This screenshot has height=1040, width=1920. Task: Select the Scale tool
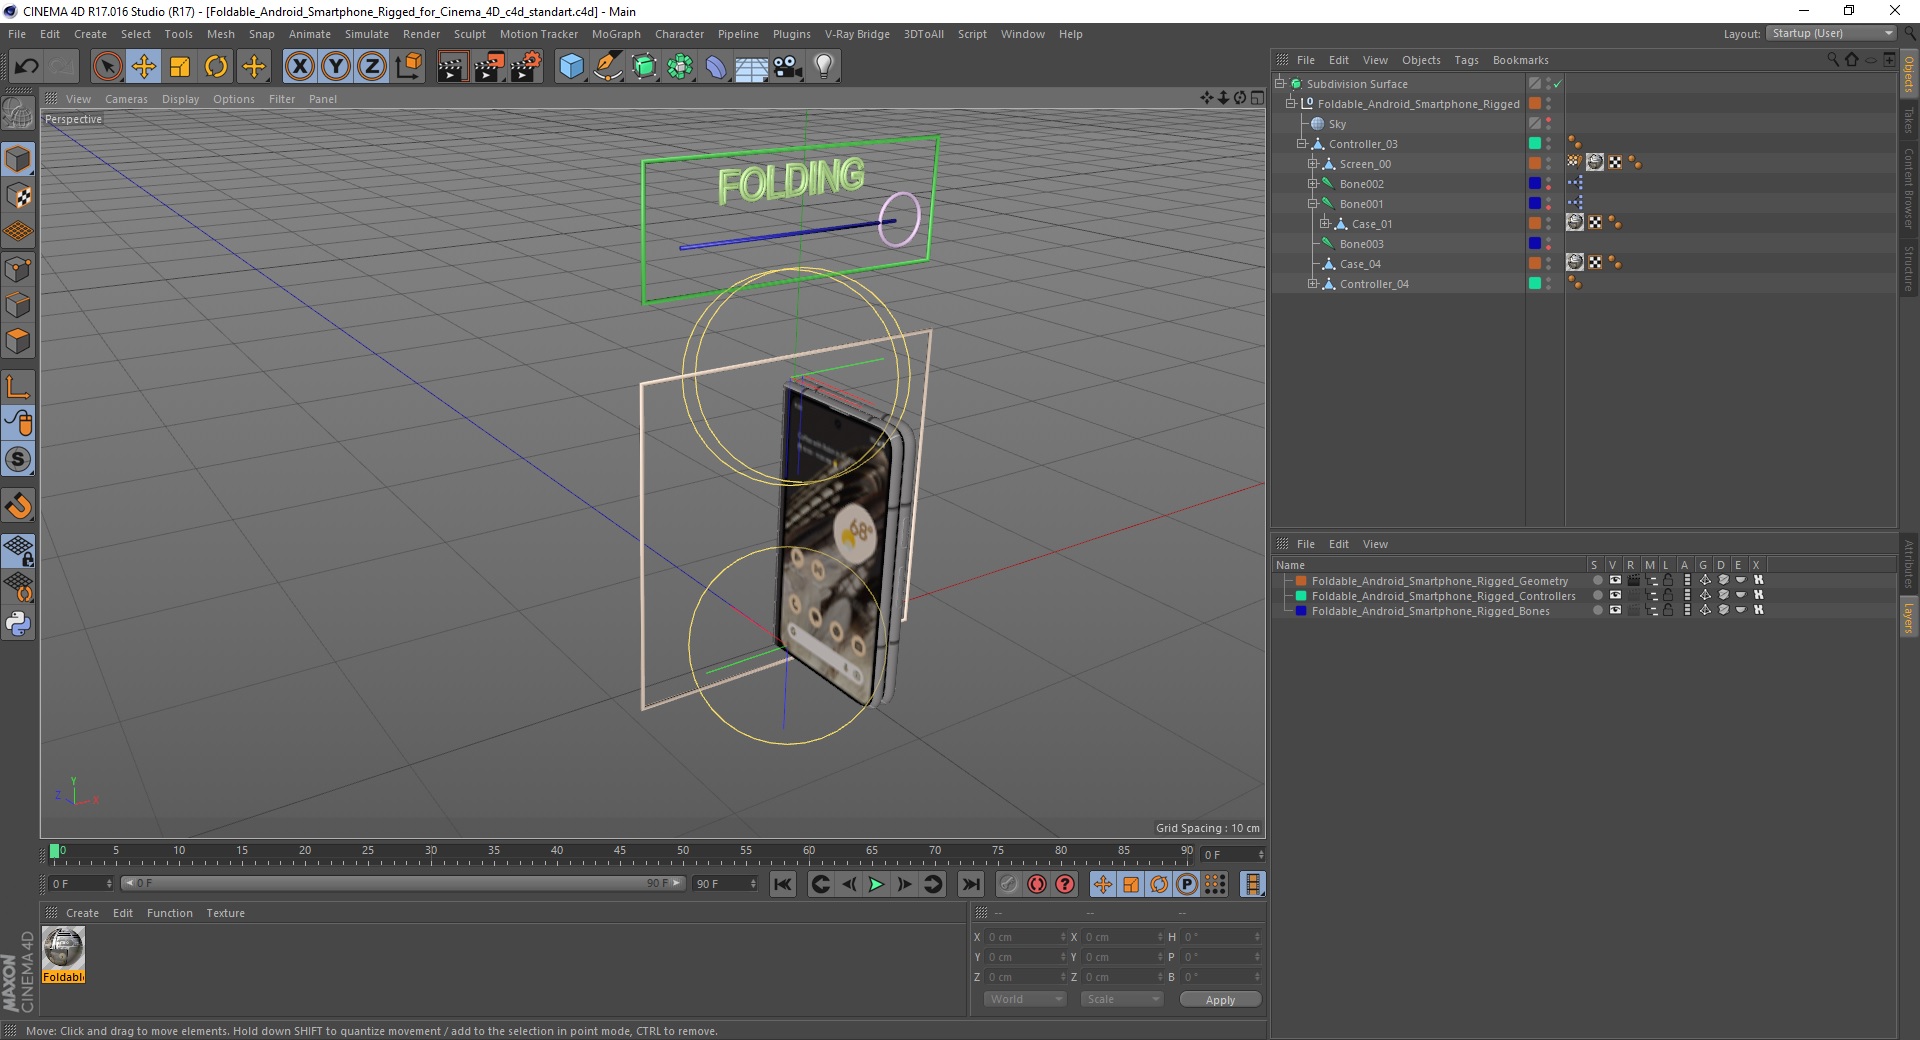pos(180,67)
